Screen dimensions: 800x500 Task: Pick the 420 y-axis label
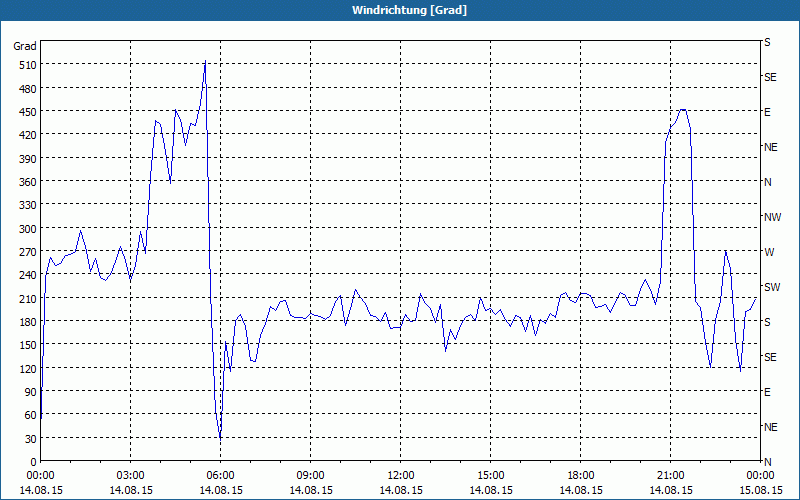28,135
